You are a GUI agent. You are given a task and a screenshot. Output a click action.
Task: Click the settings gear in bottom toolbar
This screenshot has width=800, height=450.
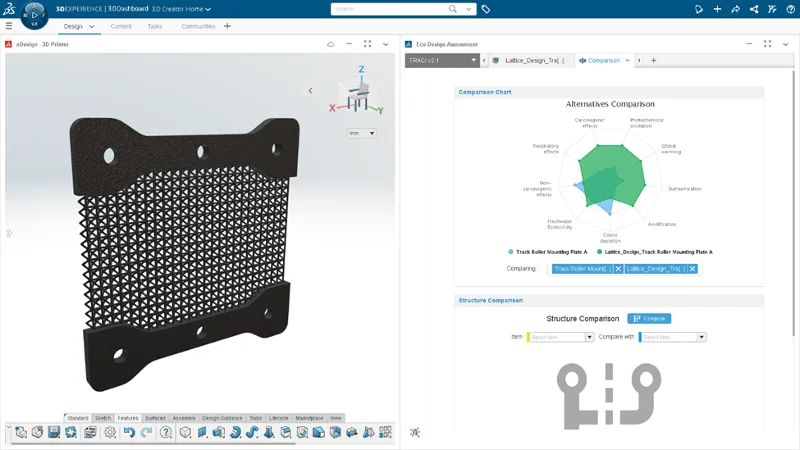click(x=109, y=432)
